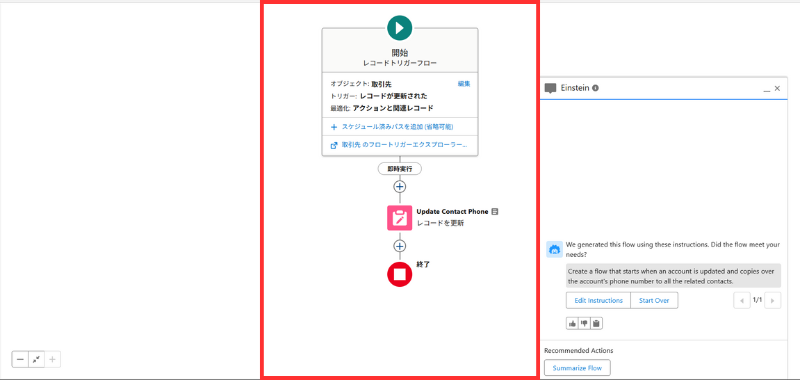Click the Recommended Actions heading
This screenshot has height=380, width=800.
coord(579,350)
